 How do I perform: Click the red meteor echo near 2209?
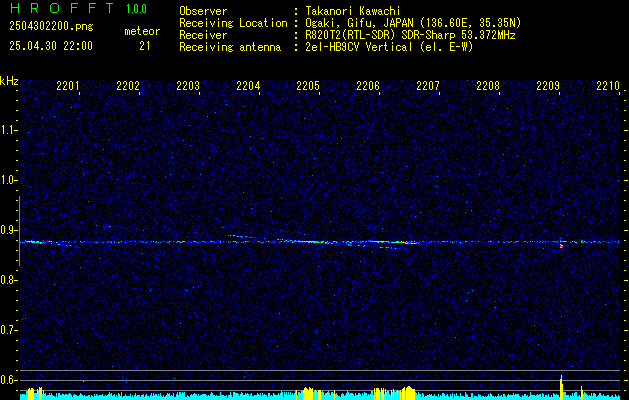[561, 246]
